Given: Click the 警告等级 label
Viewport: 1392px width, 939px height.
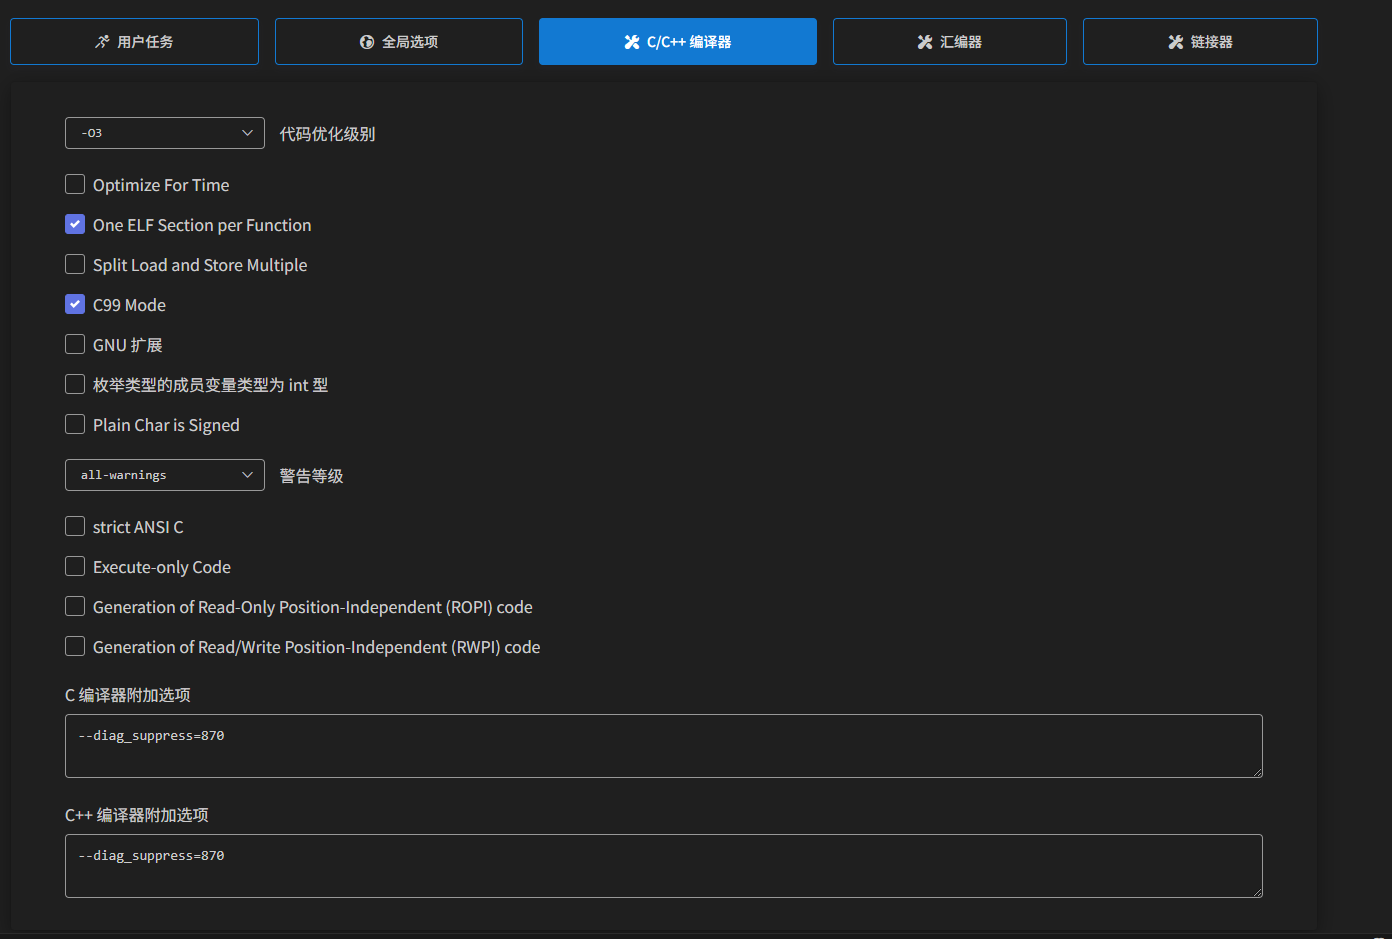Looking at the screenshot, I should pos(311,476).
